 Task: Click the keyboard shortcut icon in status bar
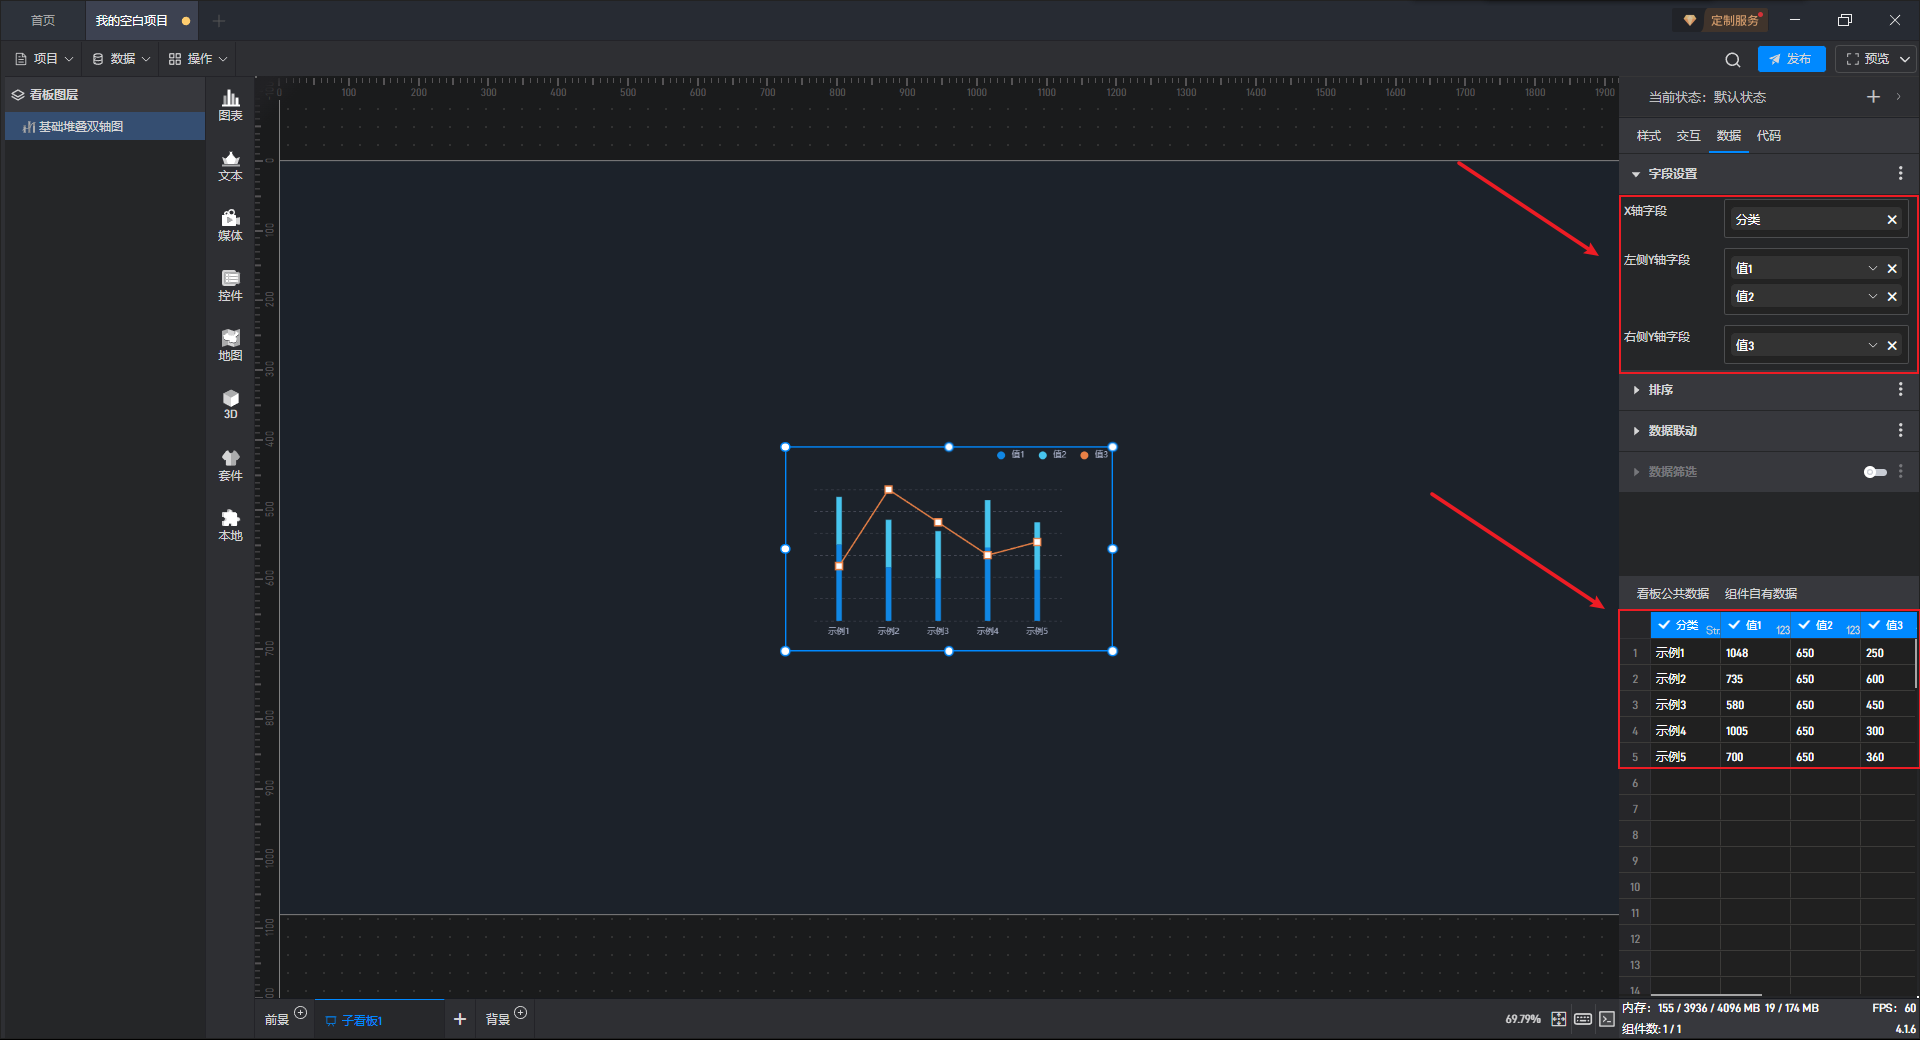tap(1583, 1019)
